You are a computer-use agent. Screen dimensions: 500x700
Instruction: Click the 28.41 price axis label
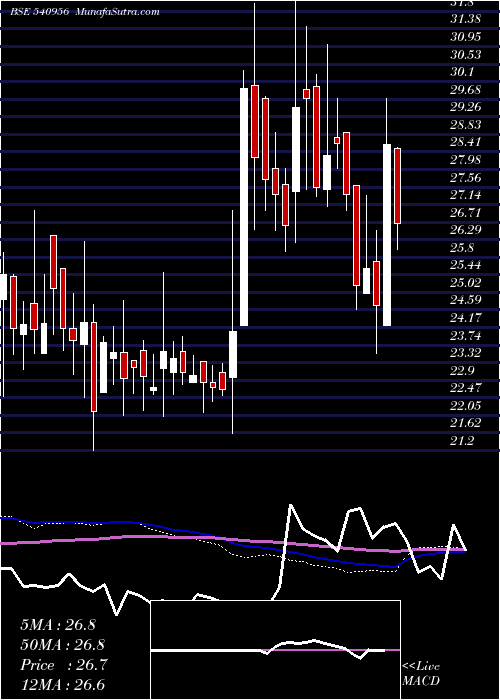(466, 142)
